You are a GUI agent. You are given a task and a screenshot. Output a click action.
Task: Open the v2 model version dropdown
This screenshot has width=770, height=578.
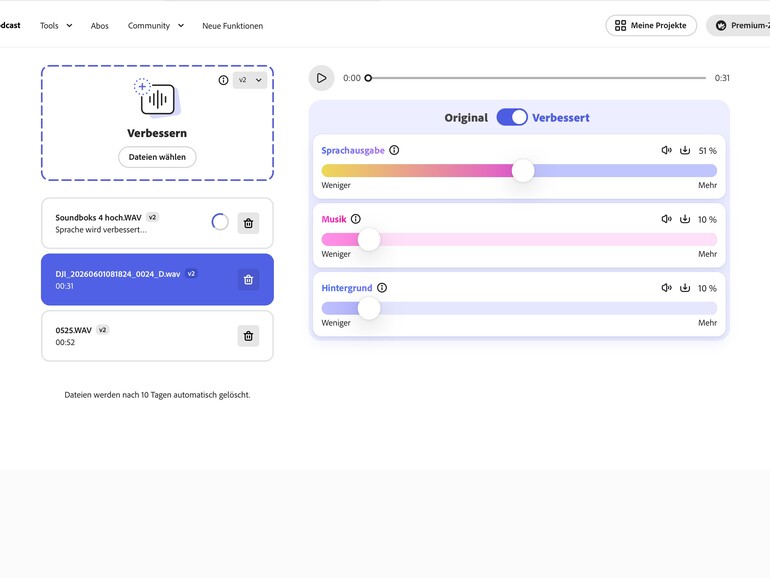point(250,80)
